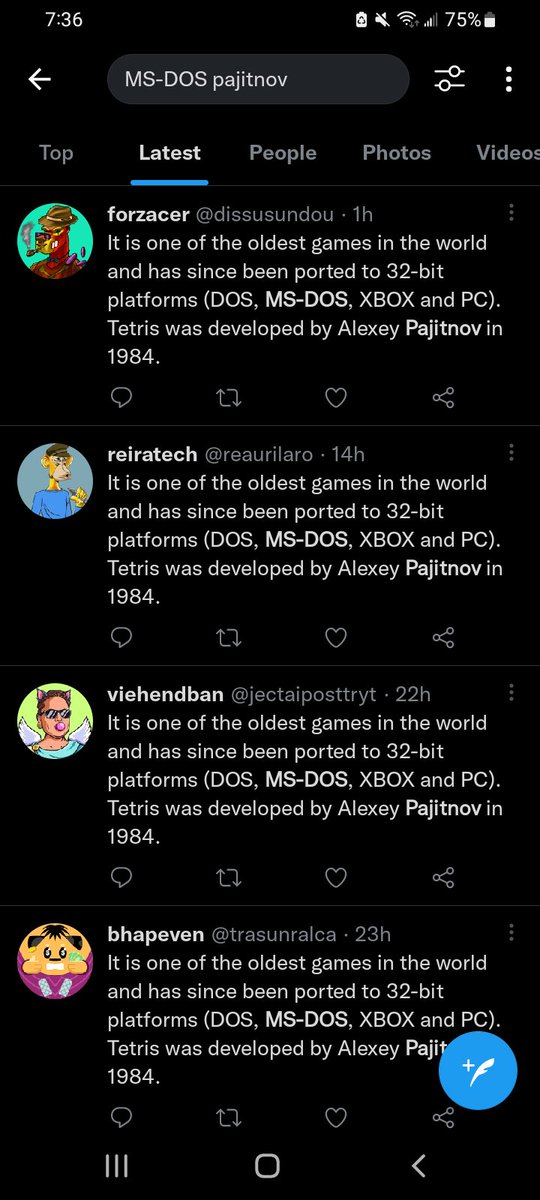540x1200 pixels.
Task: Reply to forzacer's tweet
Action: [121, 397]
